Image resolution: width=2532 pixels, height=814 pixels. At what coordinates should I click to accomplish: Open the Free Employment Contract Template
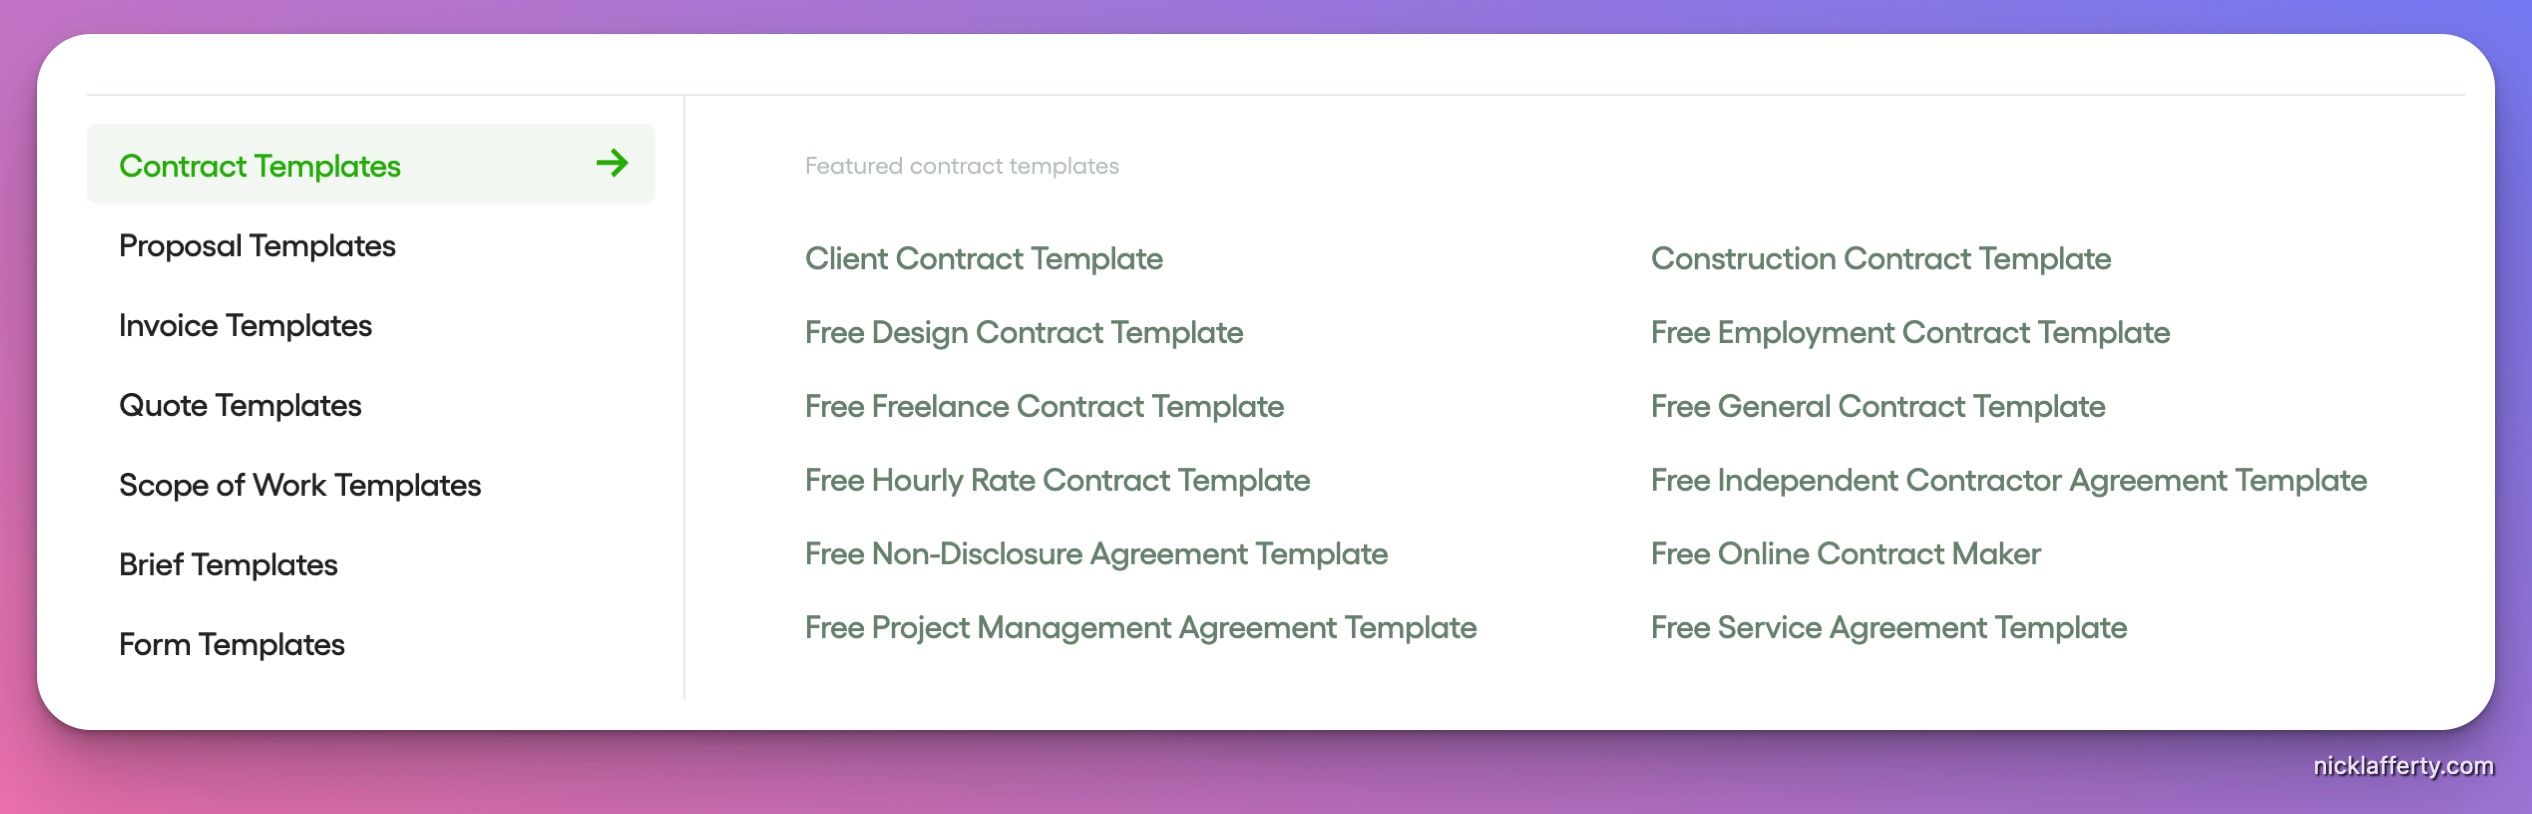click(1909, 332)
